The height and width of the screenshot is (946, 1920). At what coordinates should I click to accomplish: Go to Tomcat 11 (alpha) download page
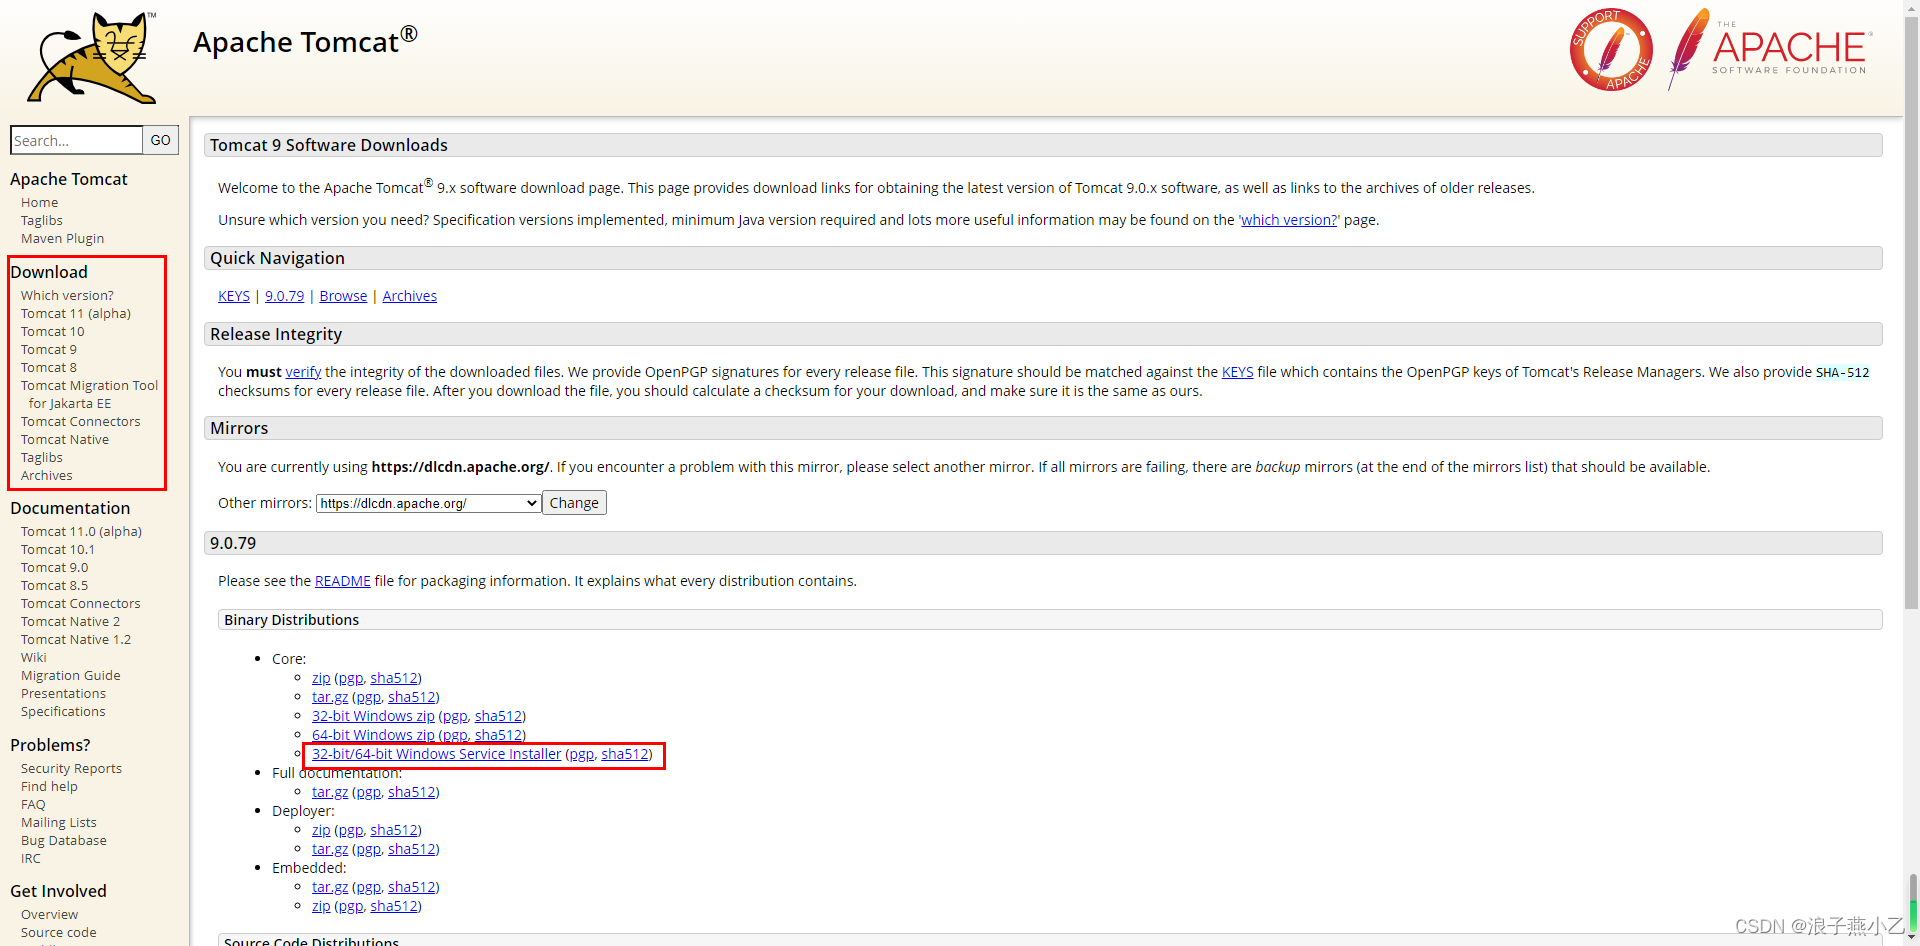point(76,313)
